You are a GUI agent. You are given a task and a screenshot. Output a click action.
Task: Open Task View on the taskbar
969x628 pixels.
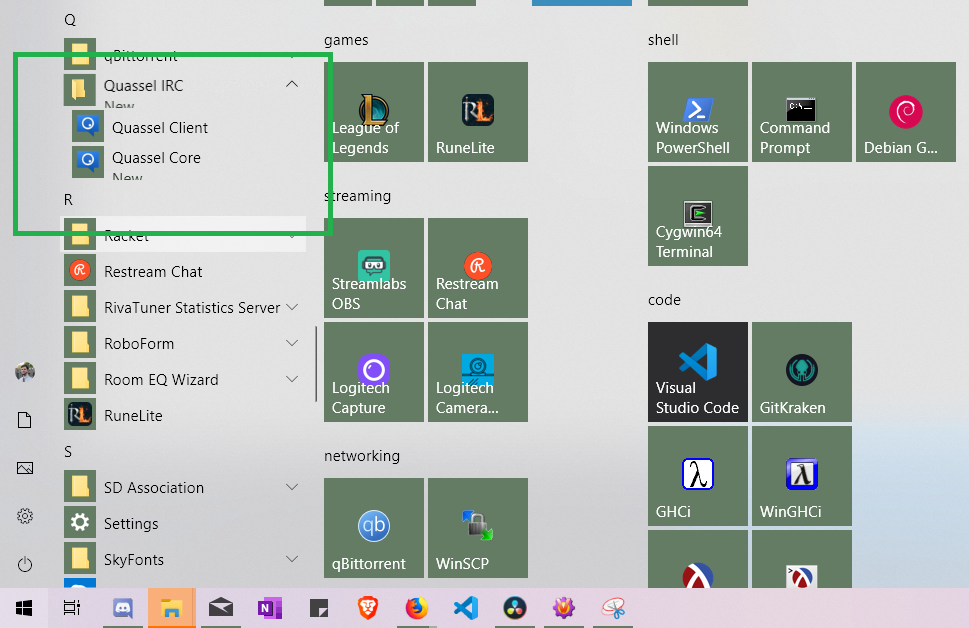(72, 608)
